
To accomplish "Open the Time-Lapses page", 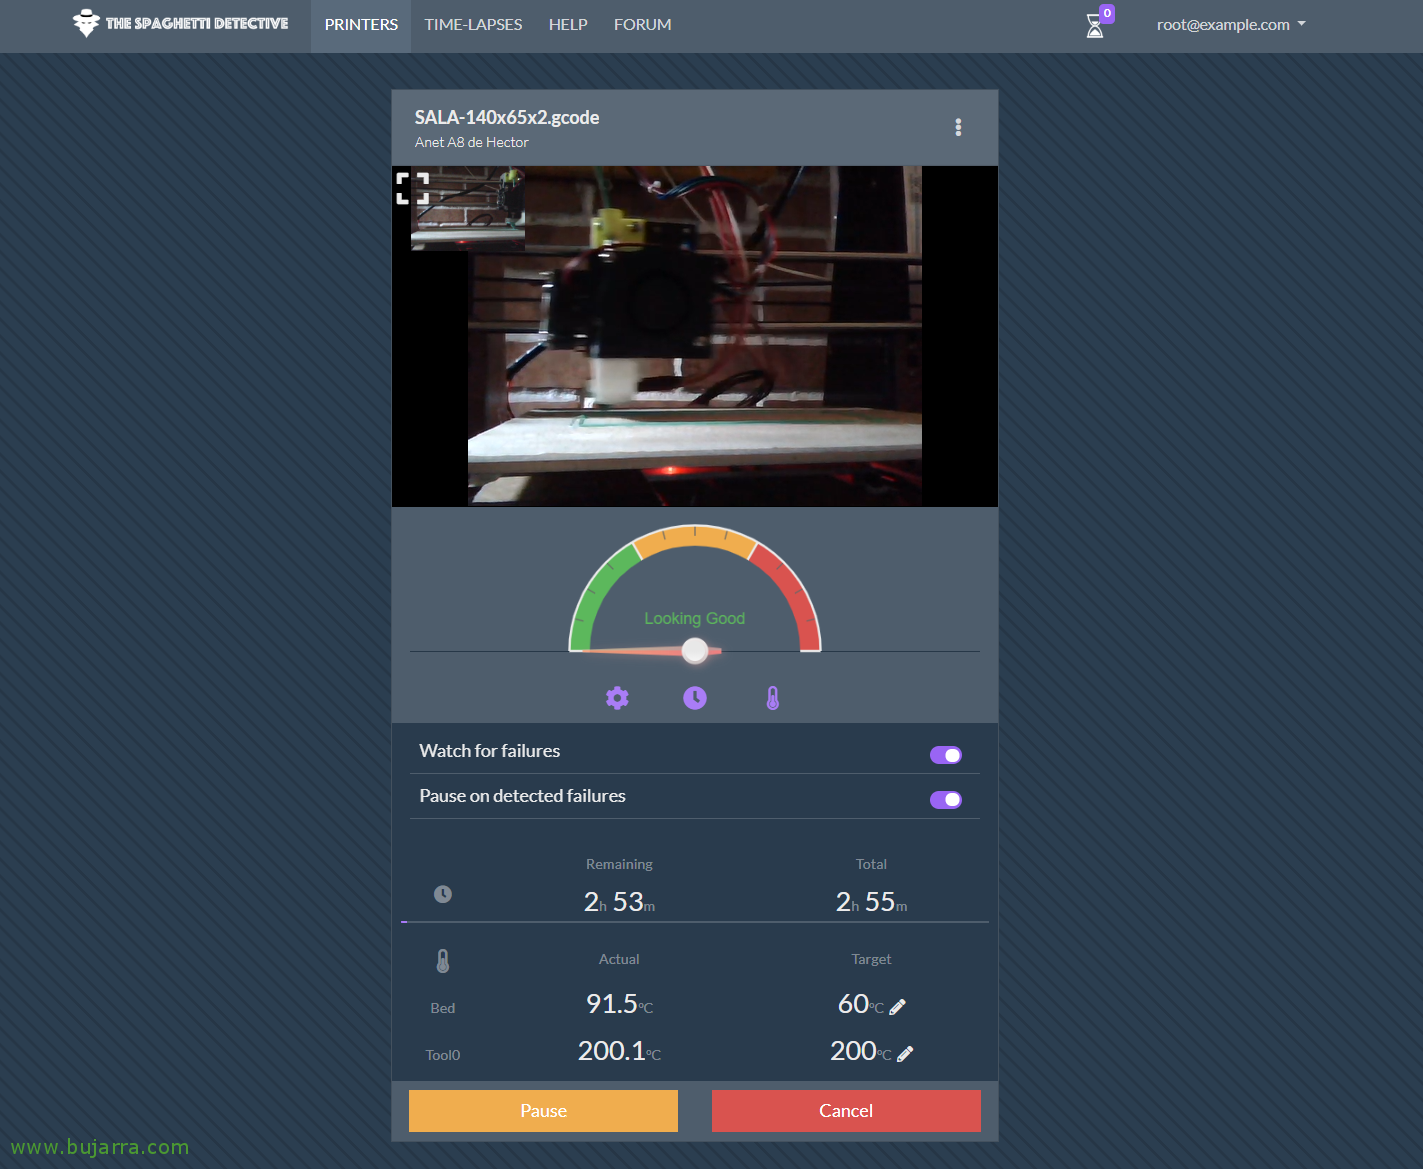I will 473,25.
